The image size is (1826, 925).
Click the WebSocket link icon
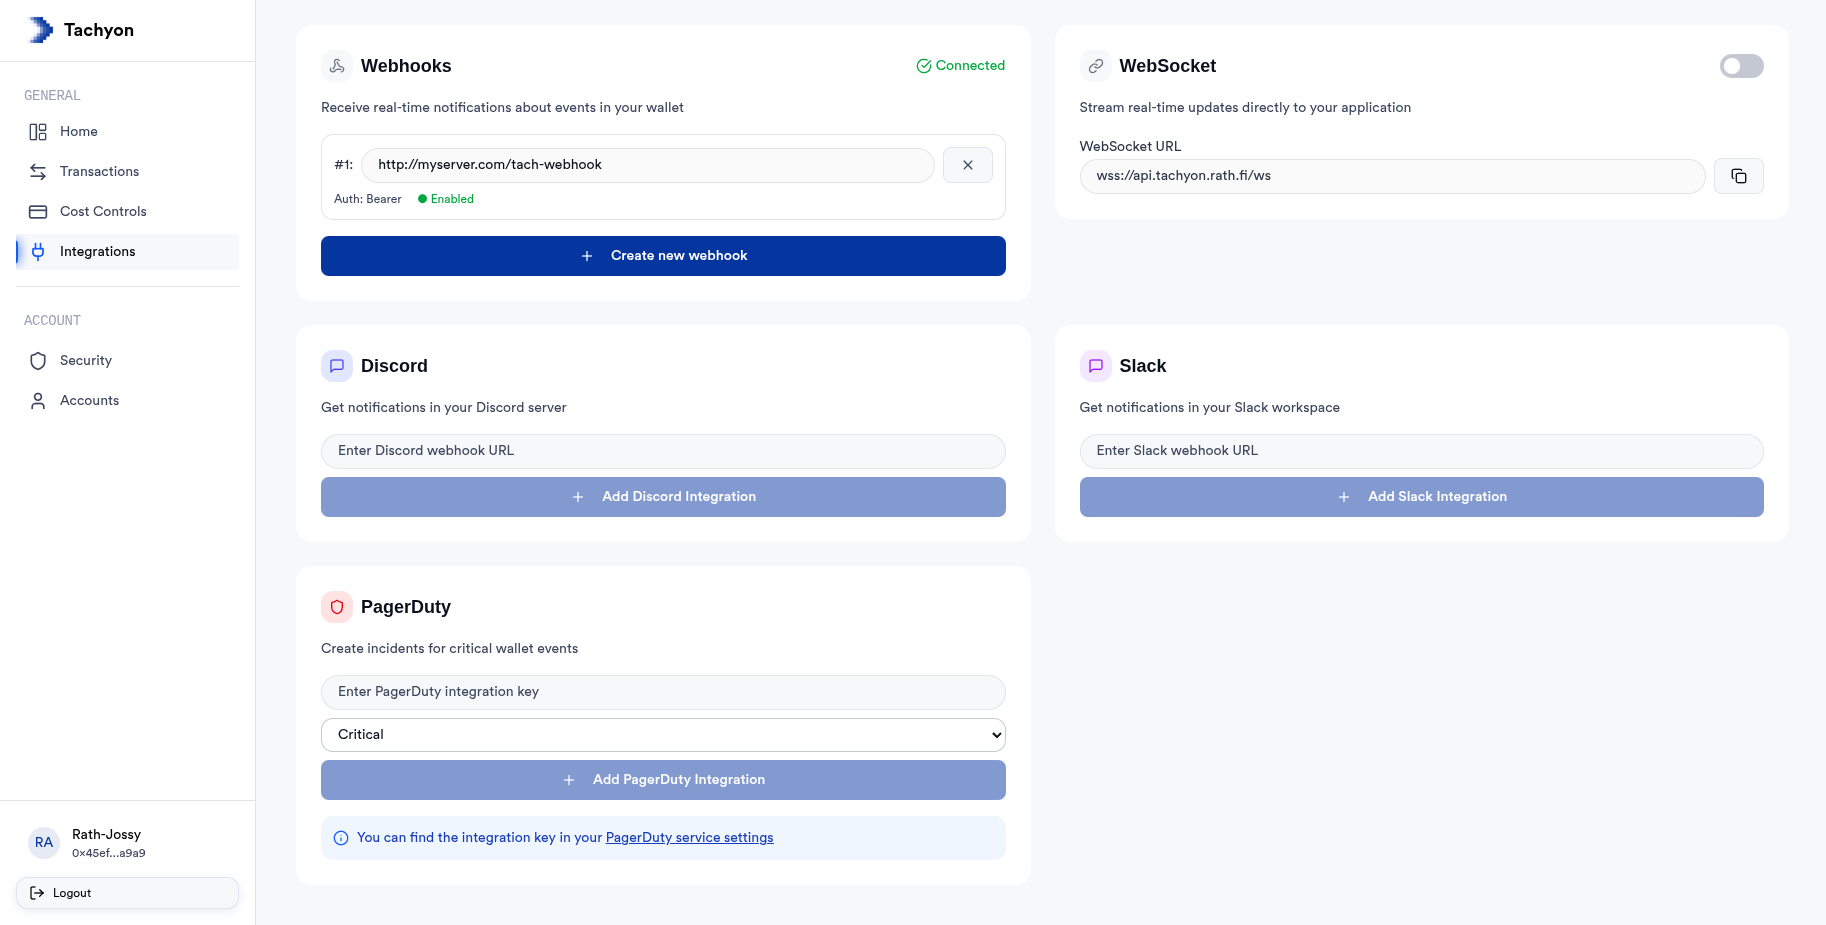tap(1095, 66)
